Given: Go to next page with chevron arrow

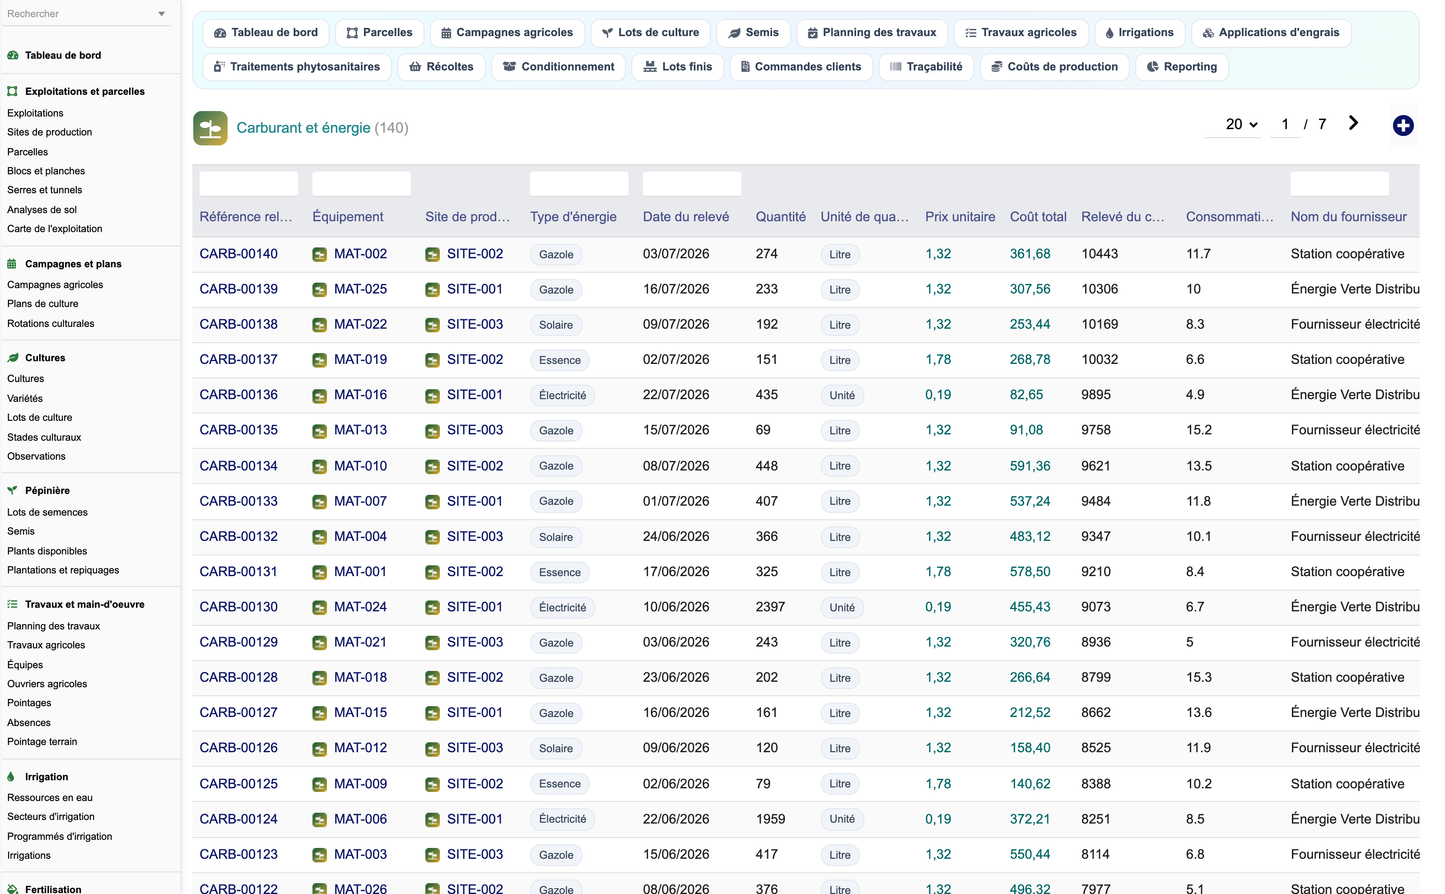Looking at the screenshot, I should 1353,123.
